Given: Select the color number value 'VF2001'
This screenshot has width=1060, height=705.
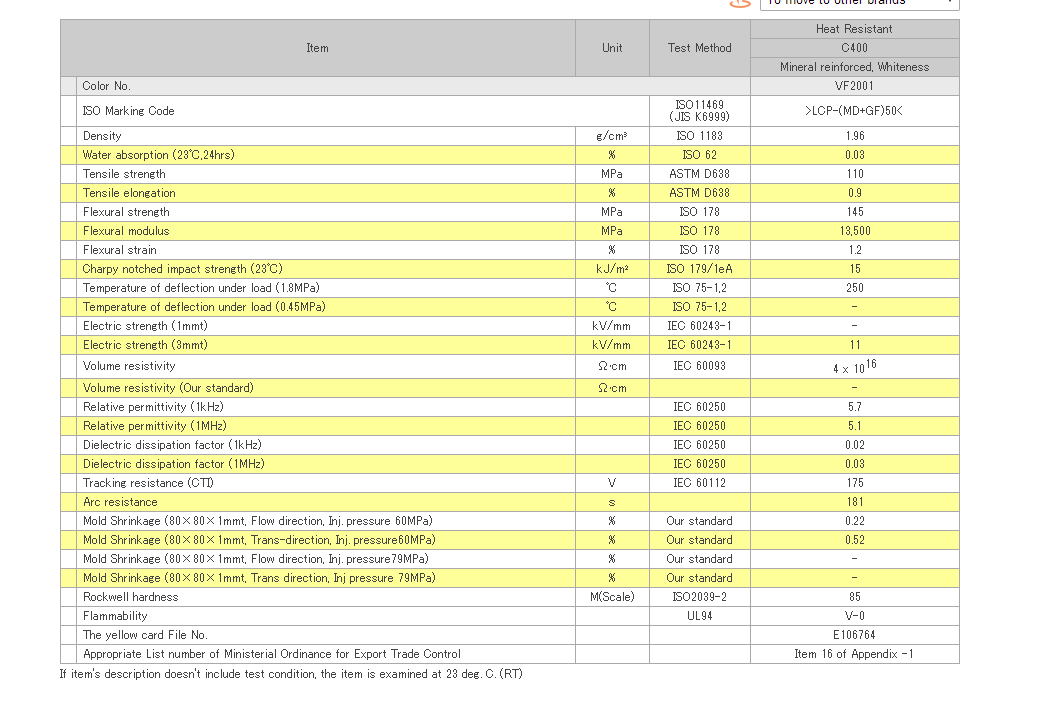Looking at the screenshot, I should tap(854, 86).
